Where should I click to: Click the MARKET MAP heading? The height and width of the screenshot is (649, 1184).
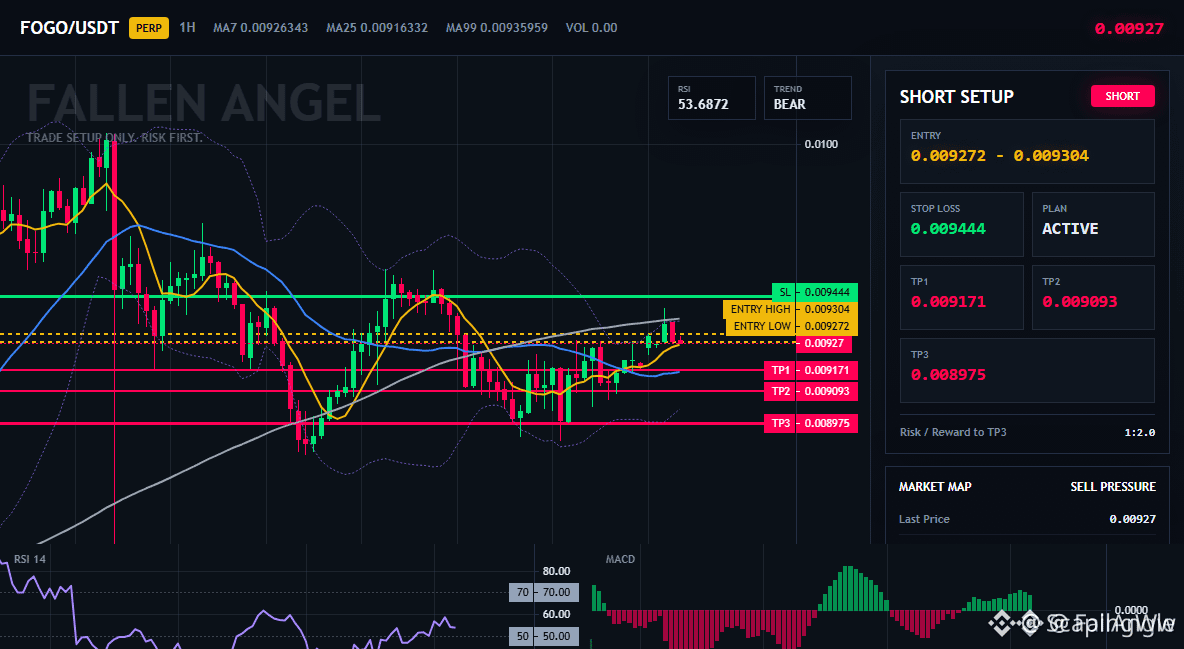pyautogui.click(x=935, y=487)
